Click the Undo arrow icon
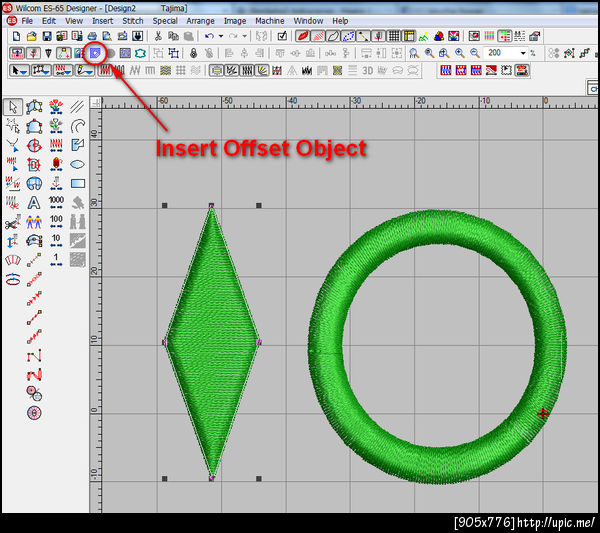Viewport: 600px width, 533px height. (209, 36)
